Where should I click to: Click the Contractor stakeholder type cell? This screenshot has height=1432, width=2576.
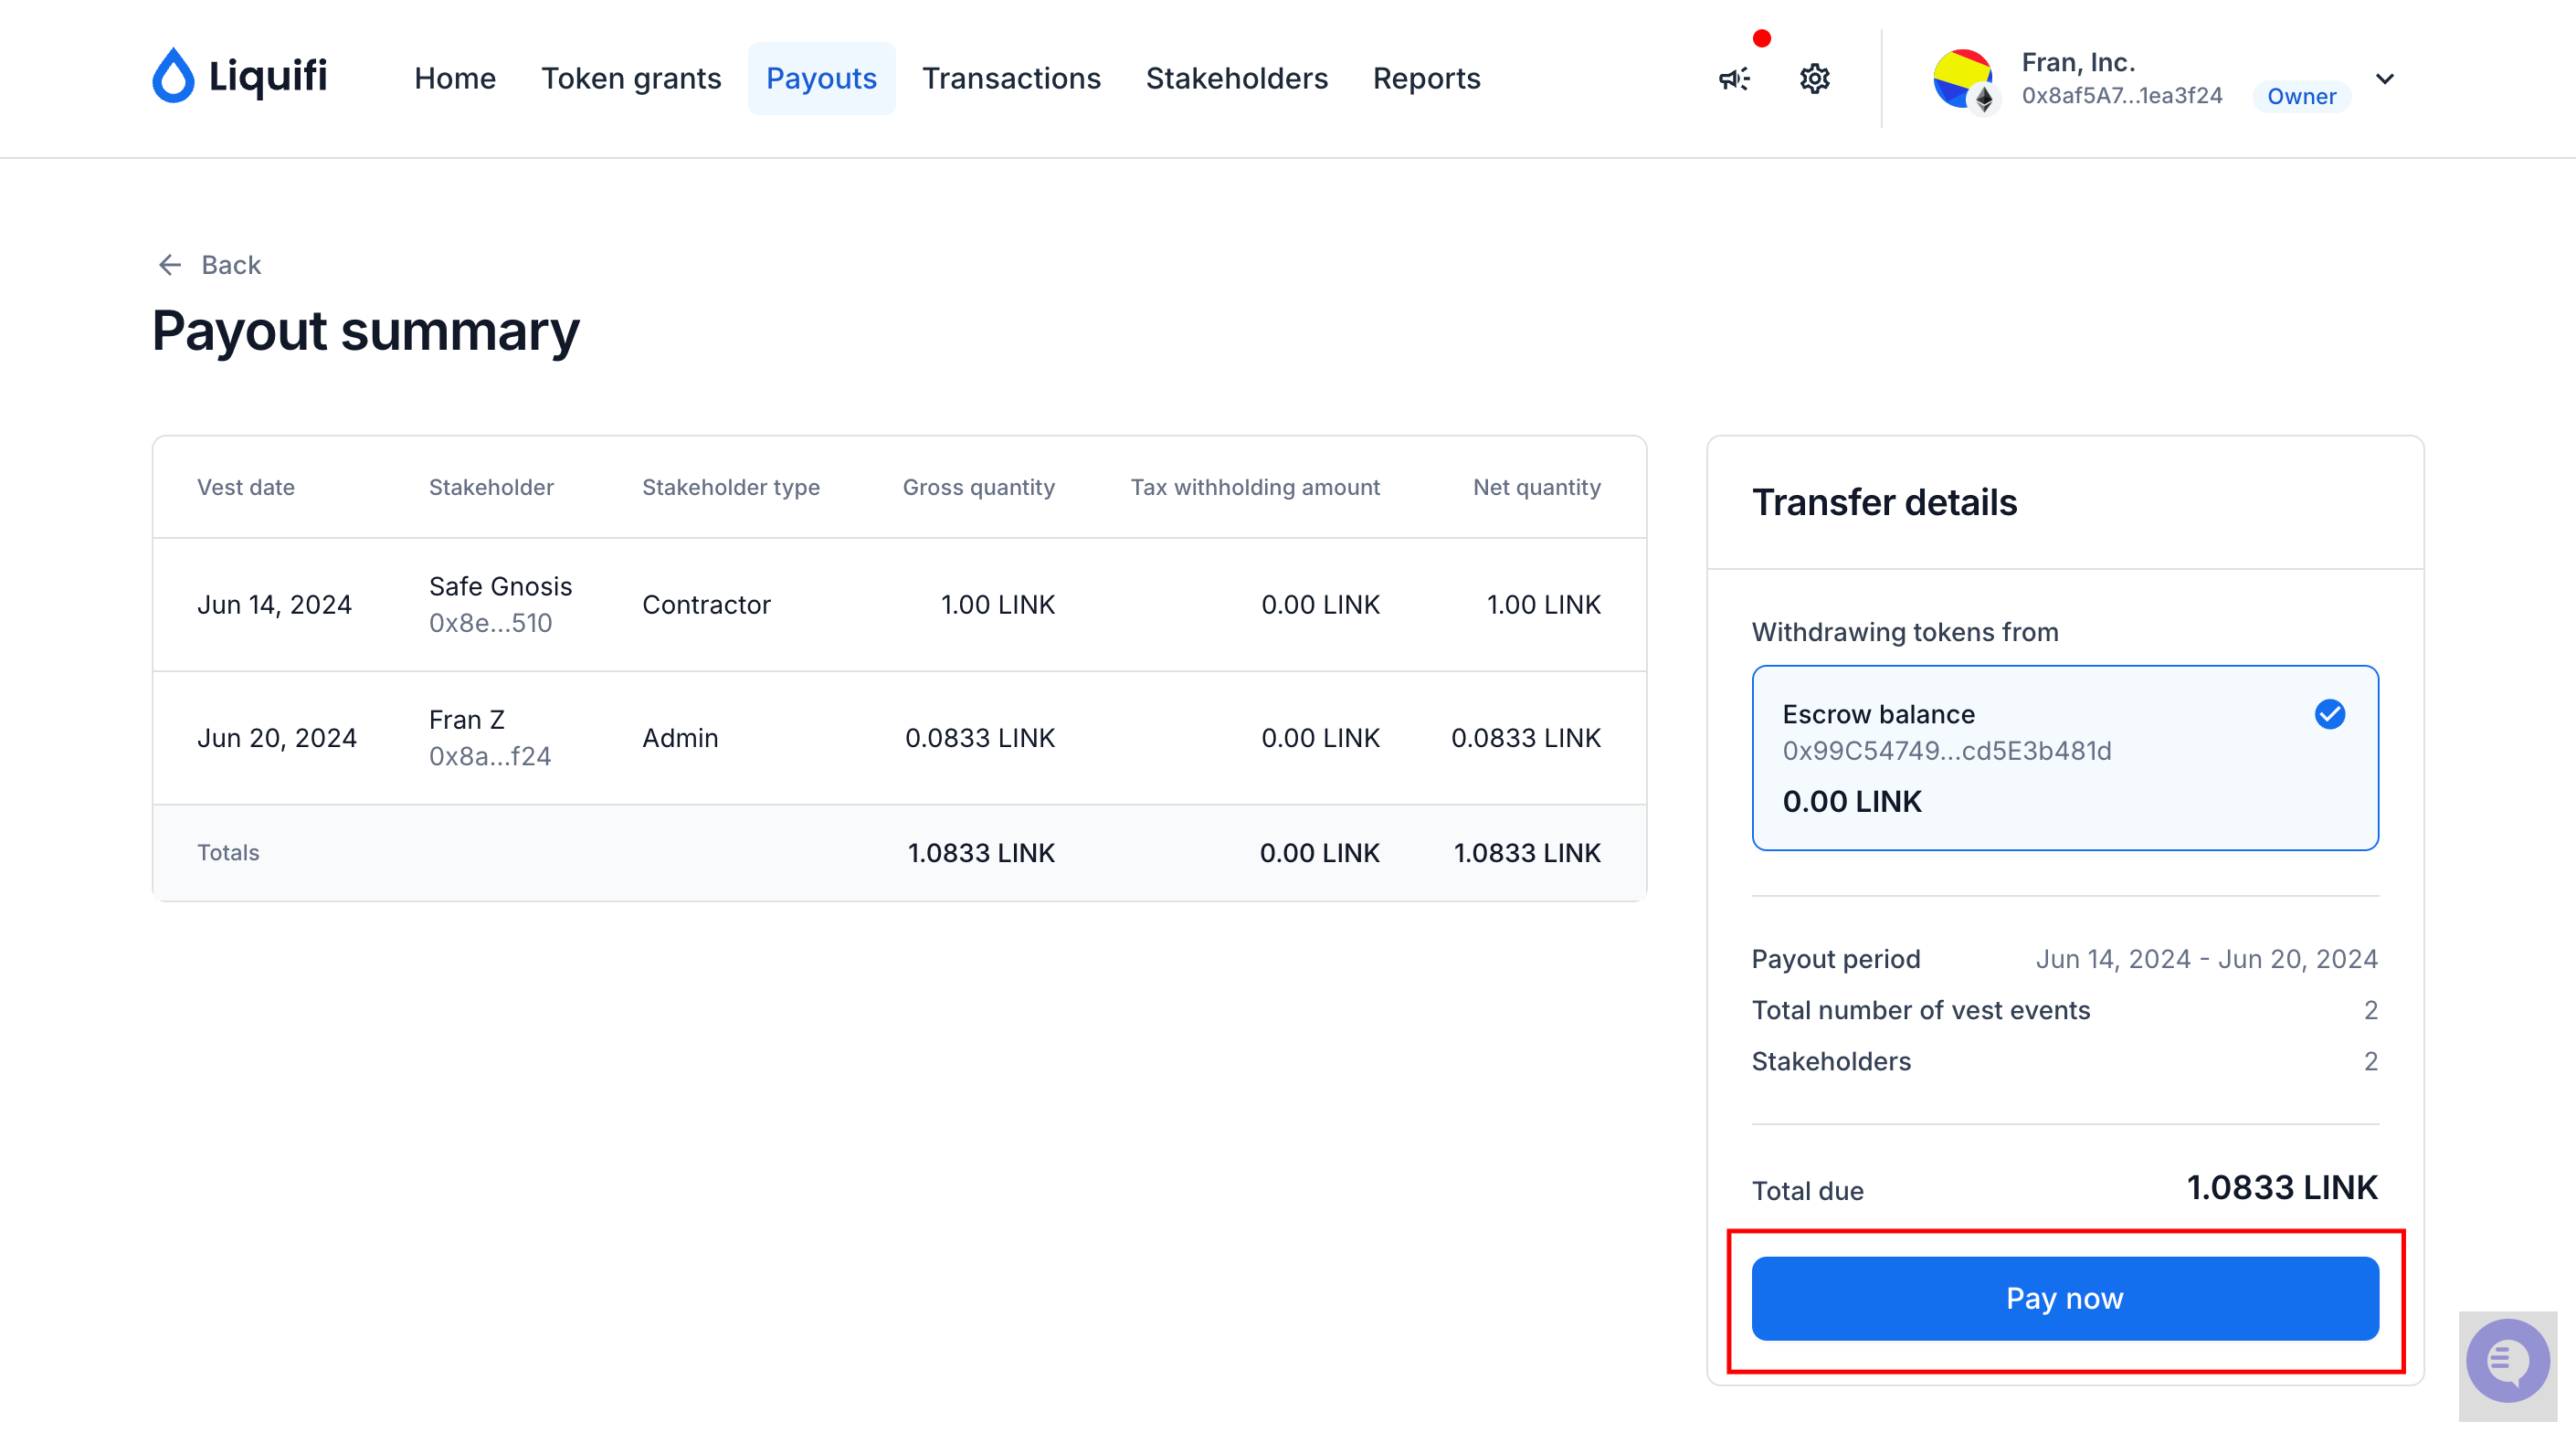coord(706,604)
